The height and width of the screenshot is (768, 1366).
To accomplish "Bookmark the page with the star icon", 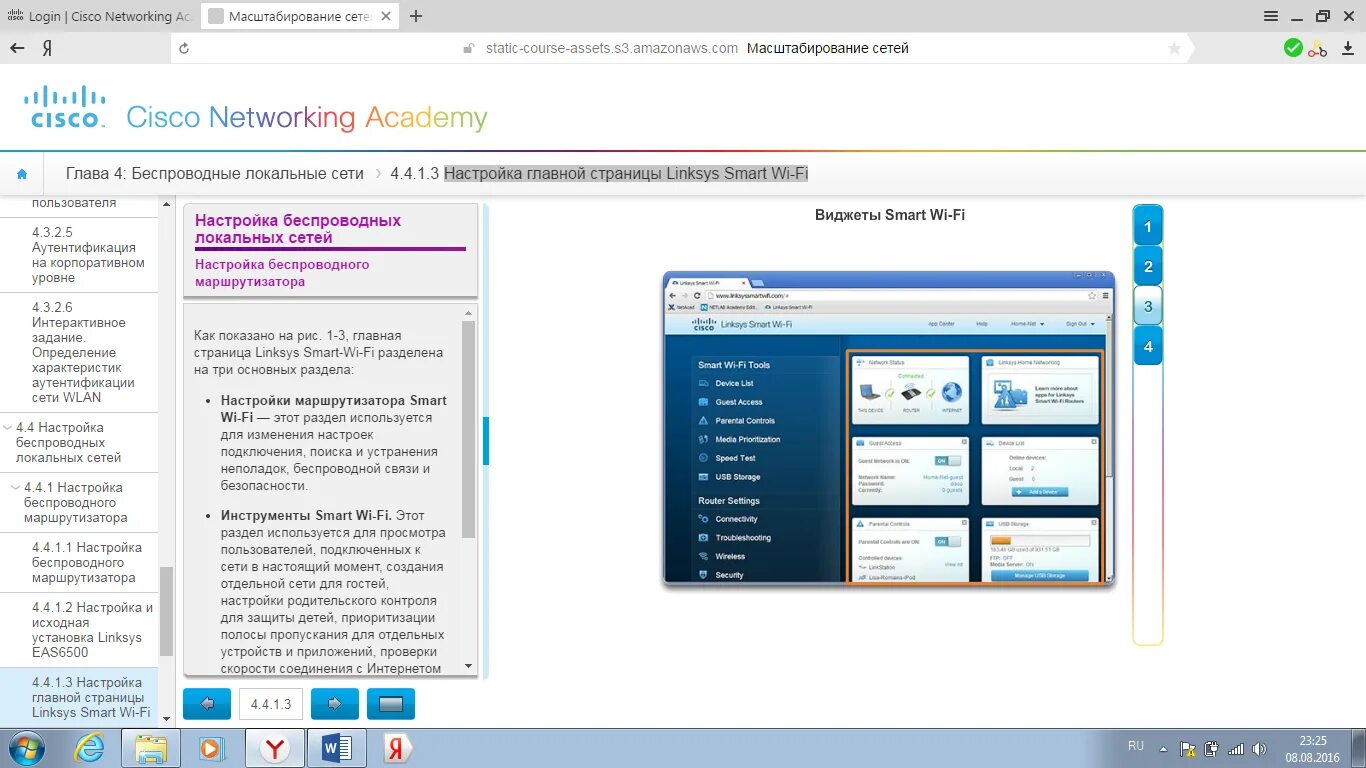I will 1174,48.
